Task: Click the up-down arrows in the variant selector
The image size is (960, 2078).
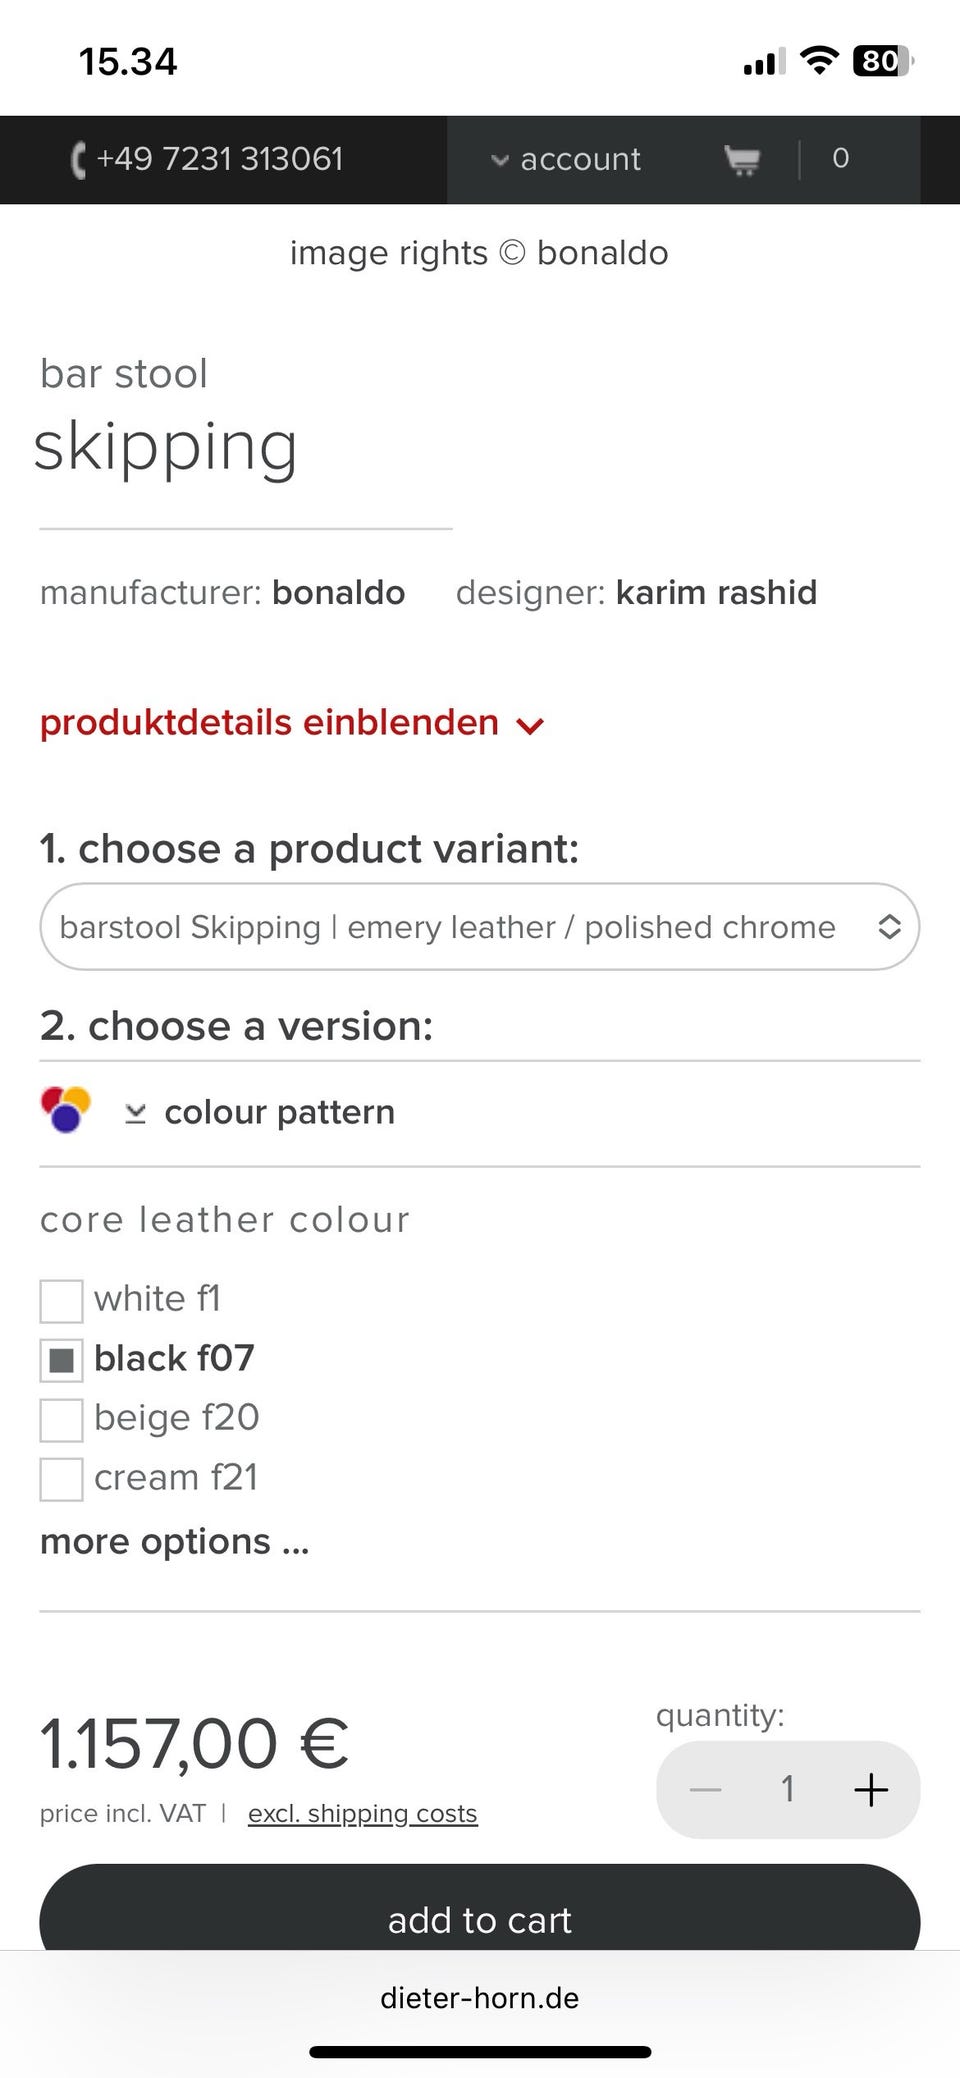Action: click(889, 927)
